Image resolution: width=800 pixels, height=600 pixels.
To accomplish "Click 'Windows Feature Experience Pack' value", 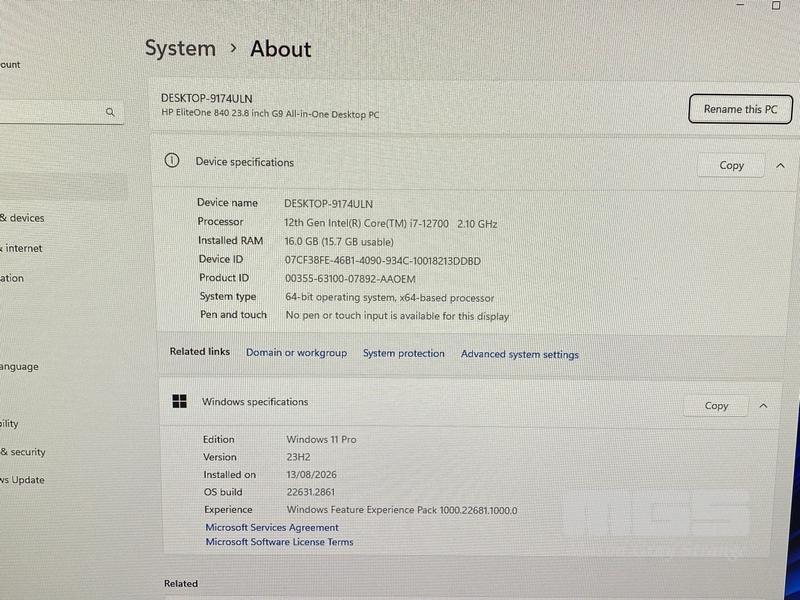I will tap(402, 510).
